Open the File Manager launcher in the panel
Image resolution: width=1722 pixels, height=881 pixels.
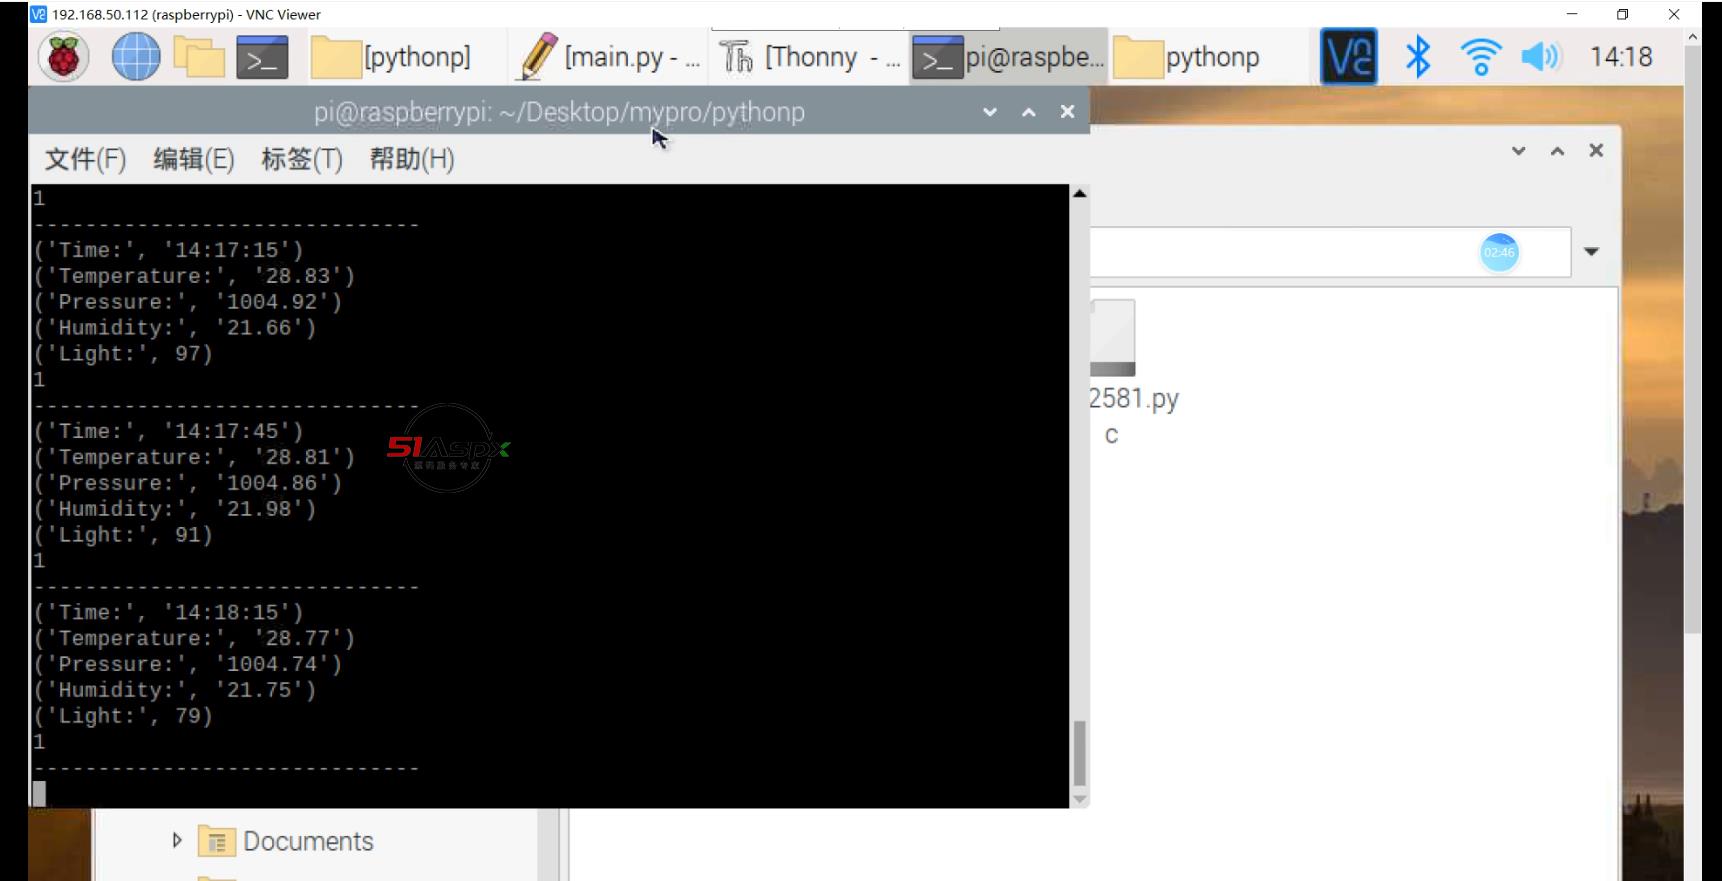pos(199,57)
